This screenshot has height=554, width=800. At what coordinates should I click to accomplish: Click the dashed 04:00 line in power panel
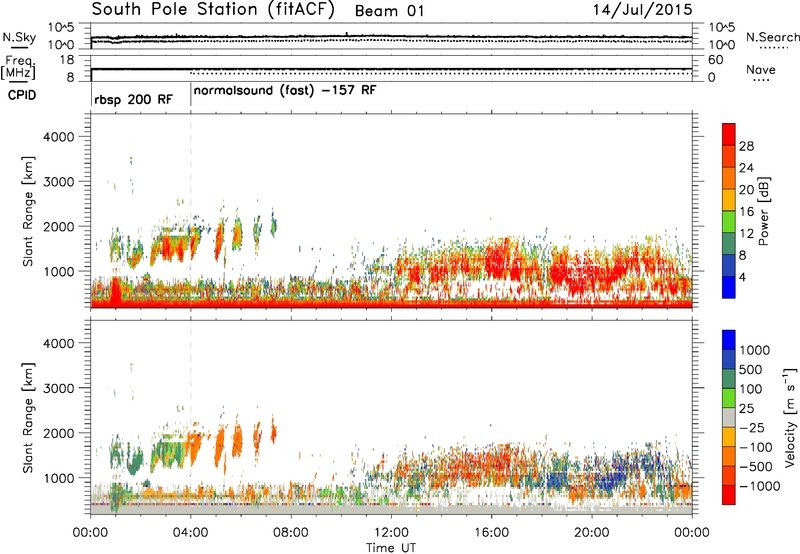point(191,211)
